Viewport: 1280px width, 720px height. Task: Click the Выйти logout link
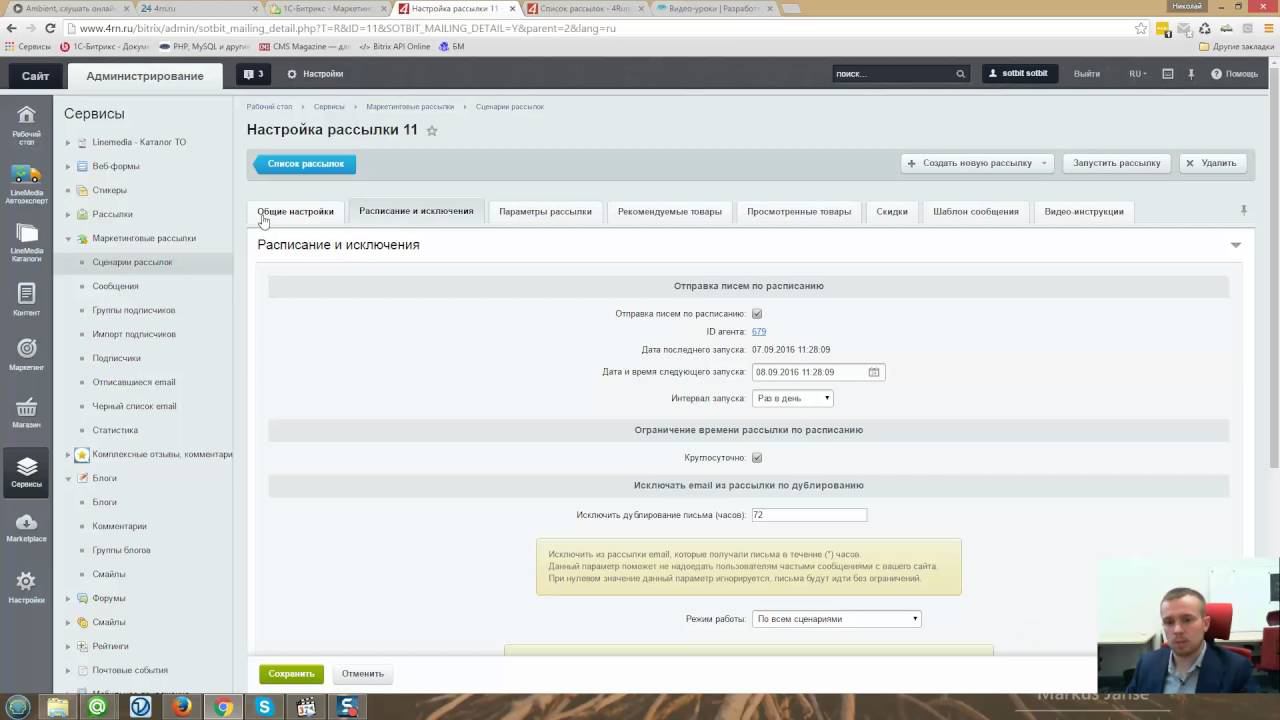pyautogui.click(x=1087, y=74)
